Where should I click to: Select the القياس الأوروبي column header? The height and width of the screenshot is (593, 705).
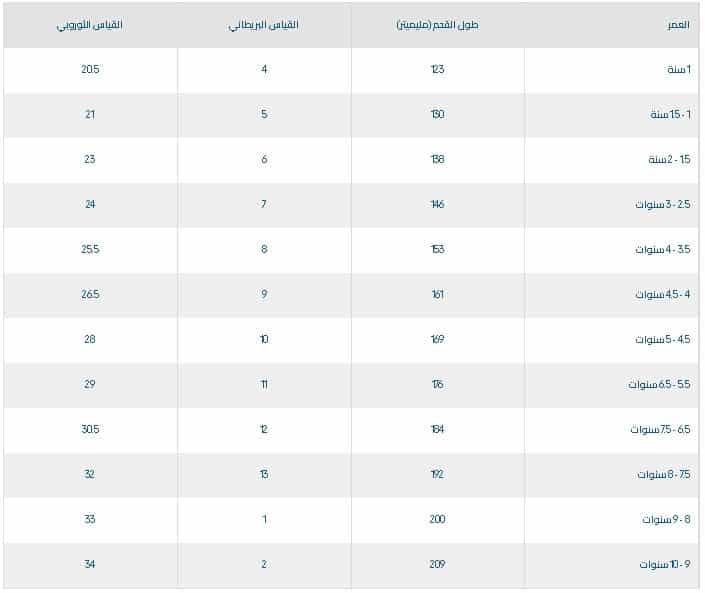[90, 25]
